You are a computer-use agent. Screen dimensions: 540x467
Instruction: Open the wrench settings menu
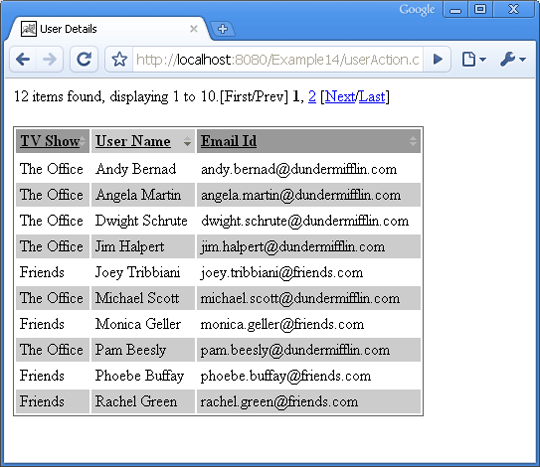(513, 60)
